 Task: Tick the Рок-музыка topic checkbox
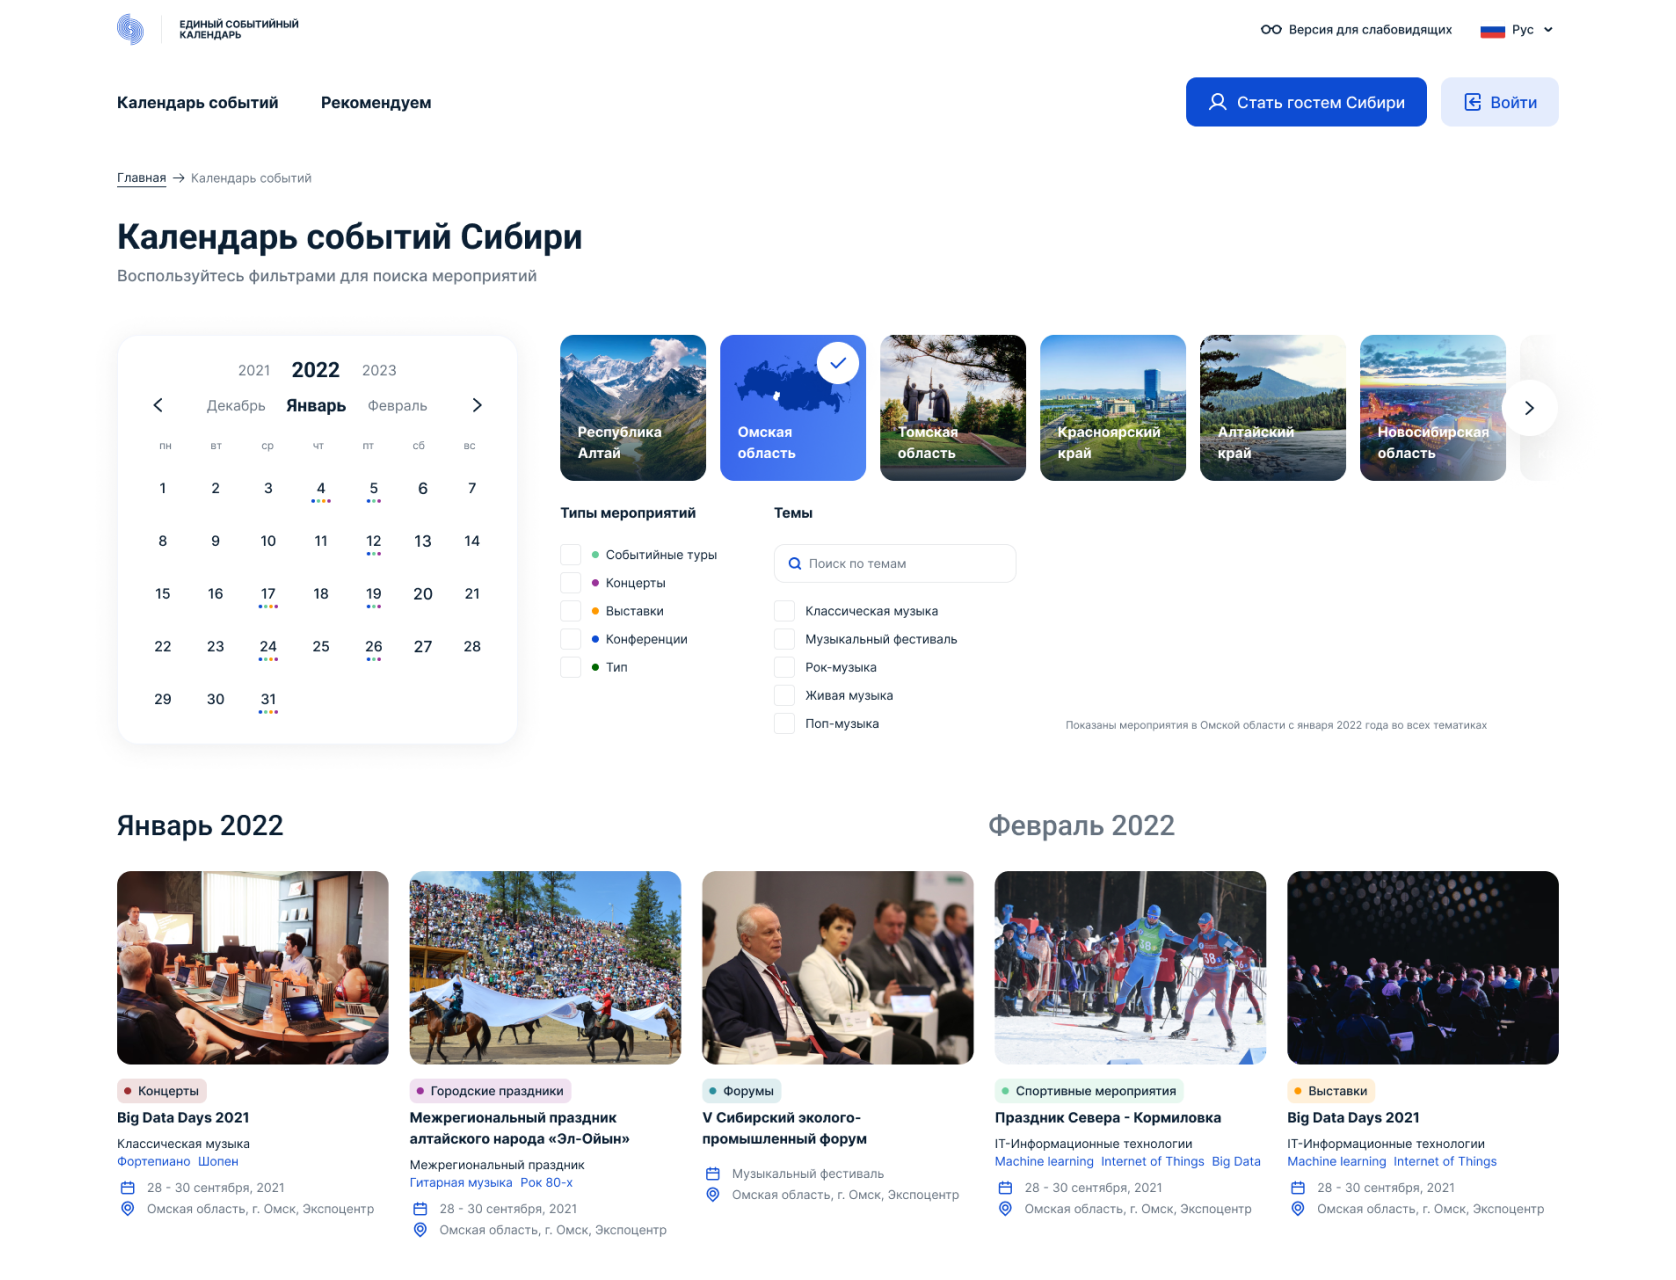[785, 667]
